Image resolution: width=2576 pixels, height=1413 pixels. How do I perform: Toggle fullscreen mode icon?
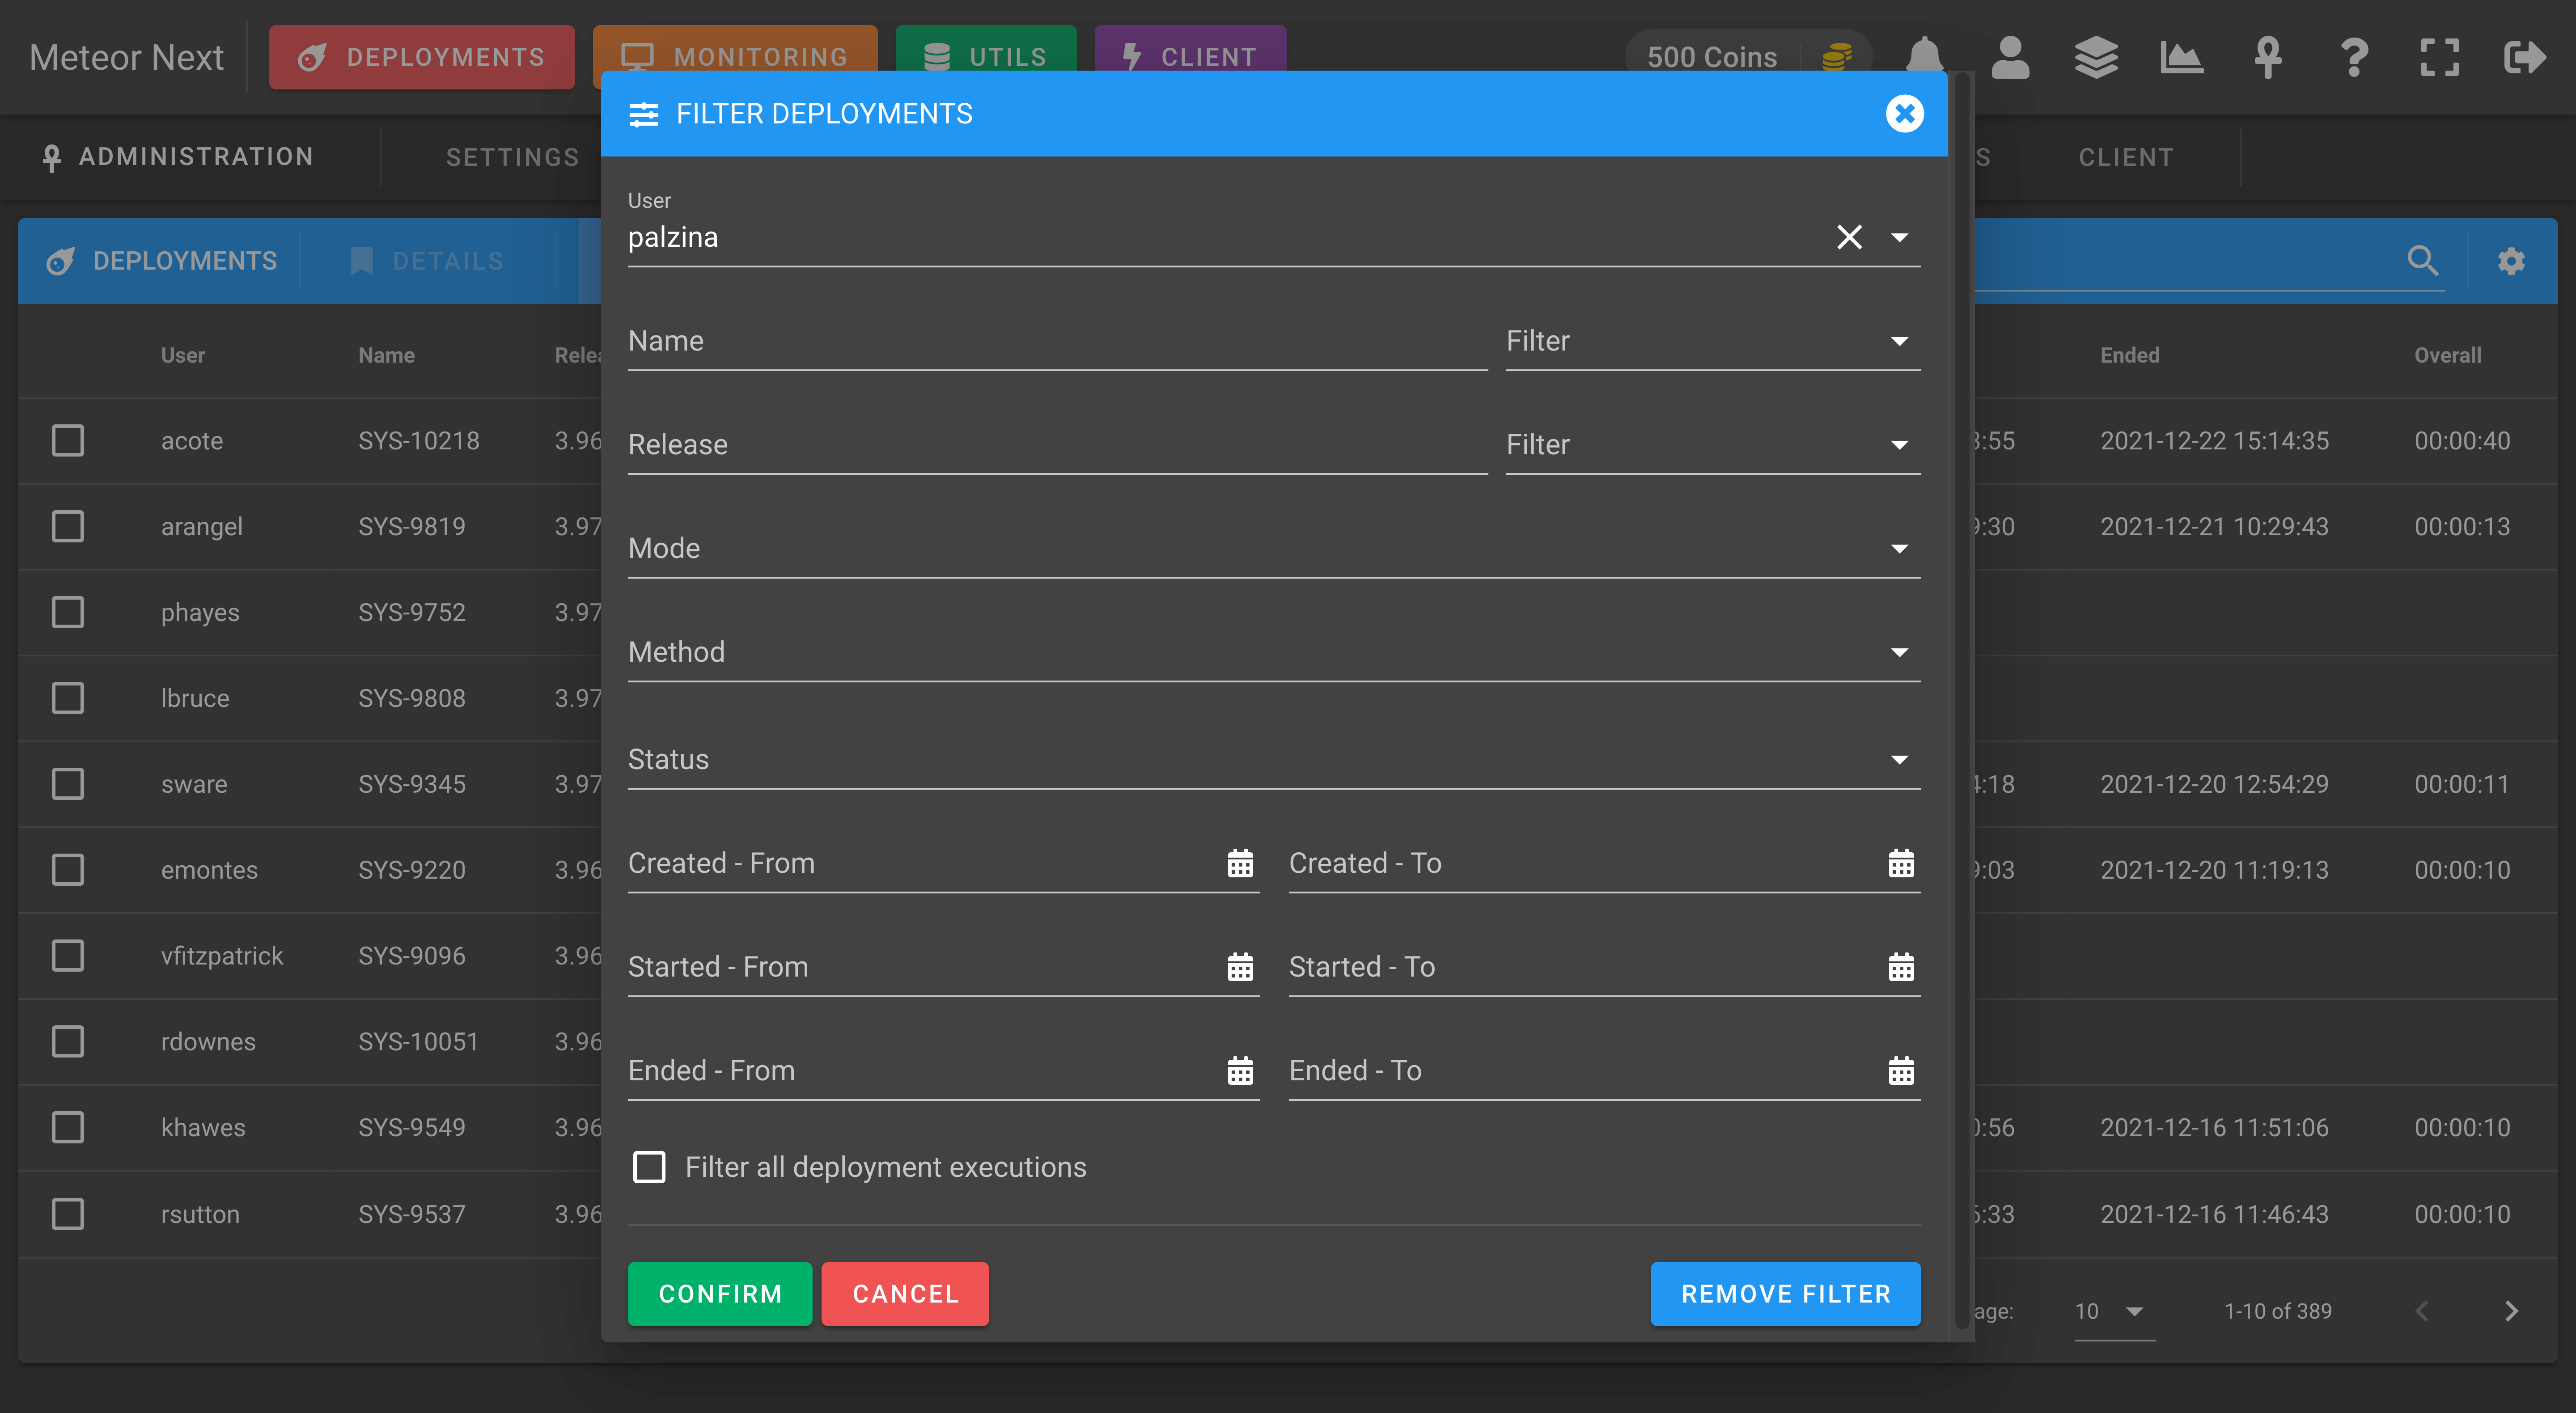point(2439,57)
